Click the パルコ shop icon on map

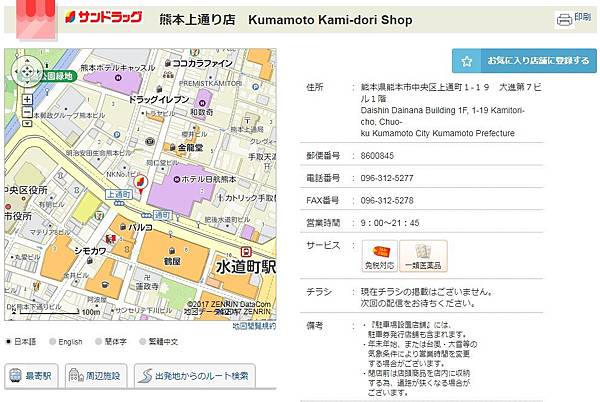coord(123,227)
